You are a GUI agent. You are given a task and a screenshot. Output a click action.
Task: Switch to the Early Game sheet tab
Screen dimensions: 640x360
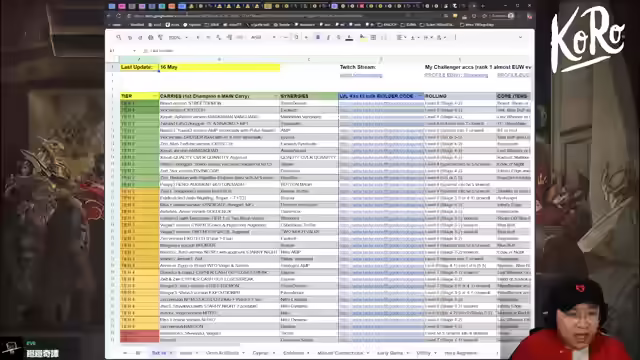[390, 353]
